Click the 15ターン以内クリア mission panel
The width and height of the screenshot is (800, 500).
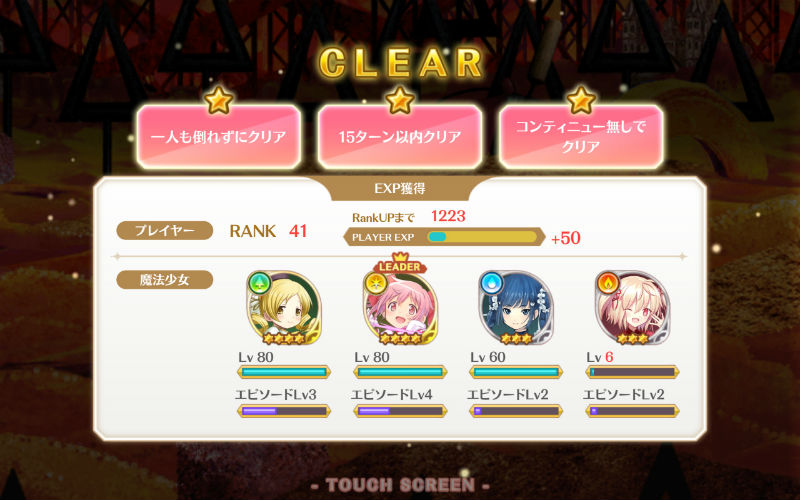[400, 137]
